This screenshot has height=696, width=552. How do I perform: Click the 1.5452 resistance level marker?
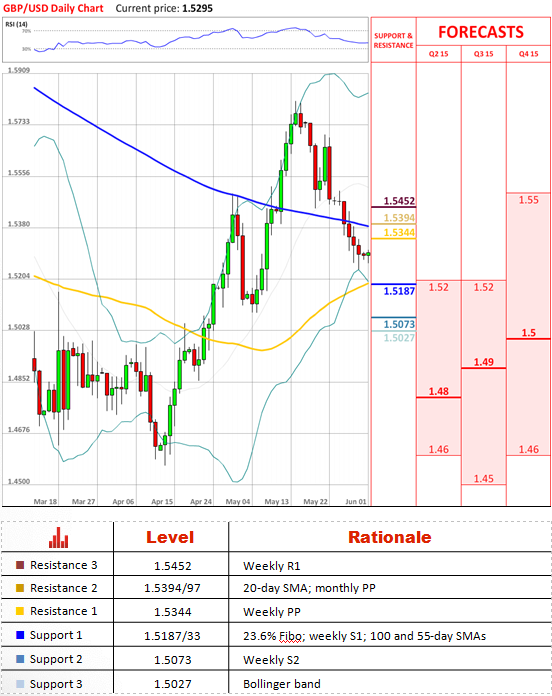click(x=399, y=201)
